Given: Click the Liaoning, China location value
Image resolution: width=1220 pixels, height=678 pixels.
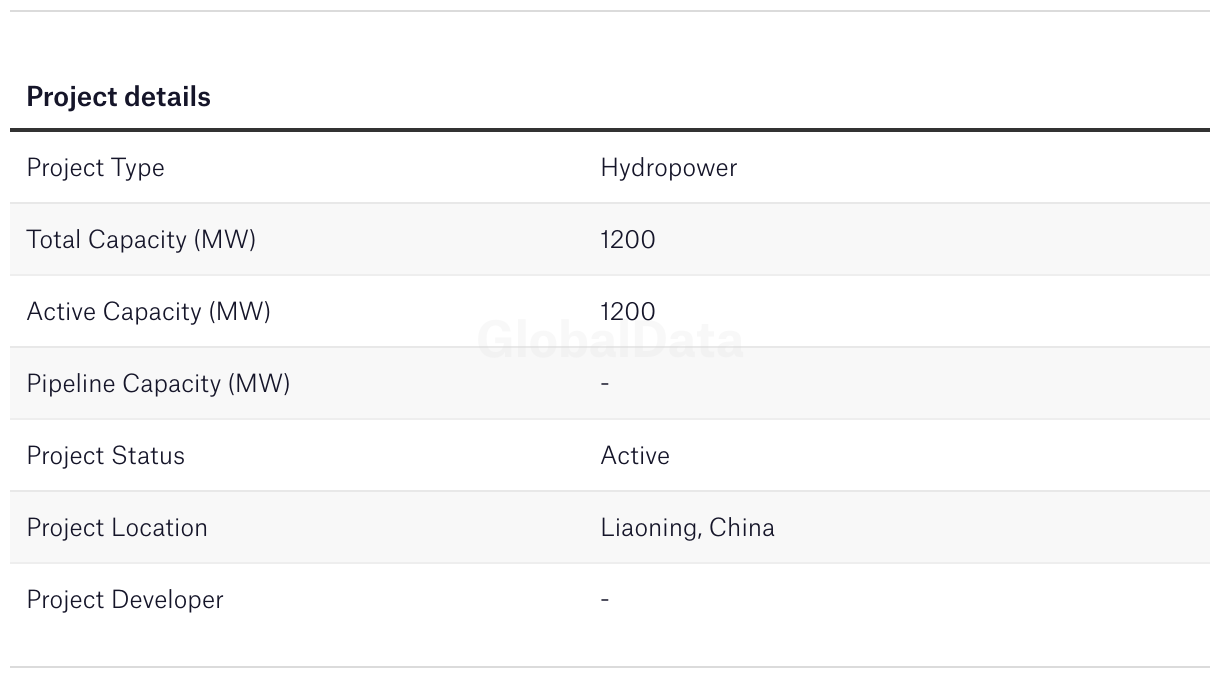Looking at the screenshot, I should [x=687, y=528].
